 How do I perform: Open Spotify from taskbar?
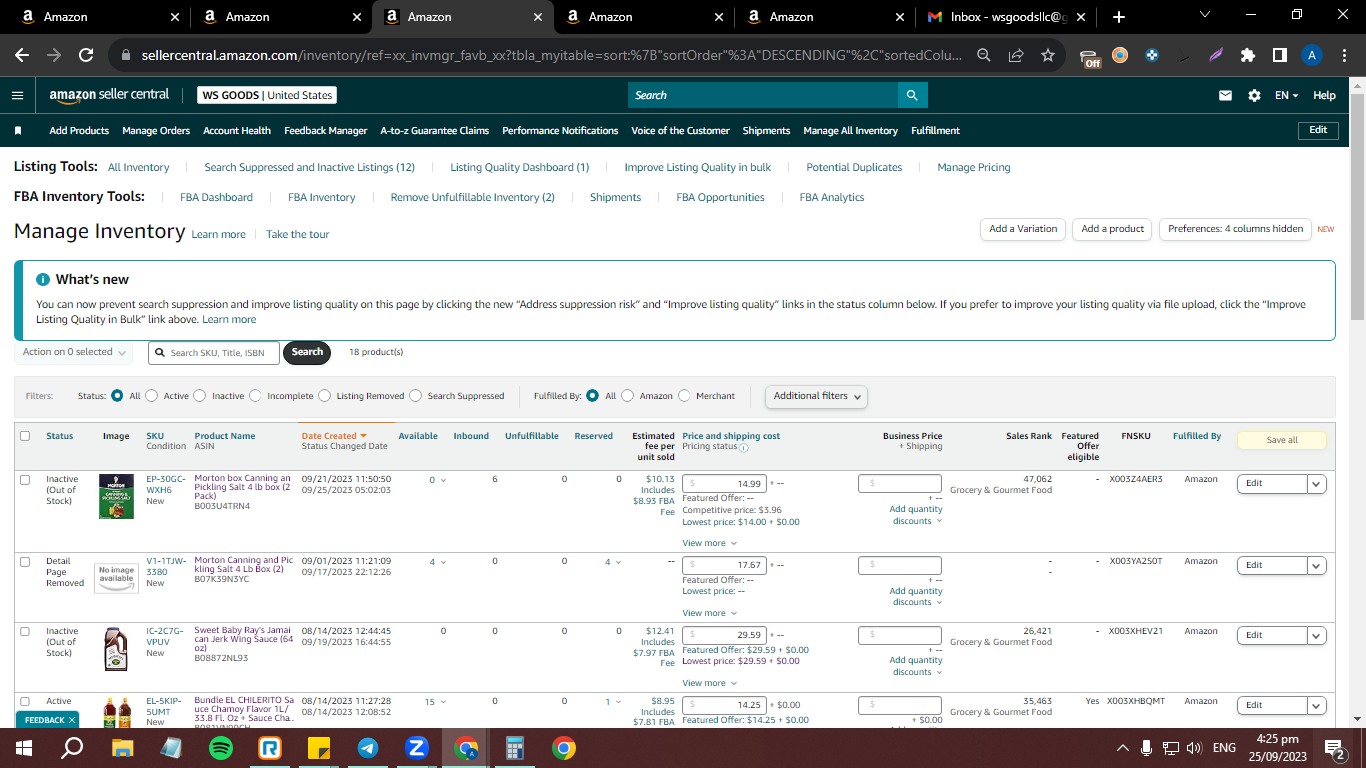[x=221, y=747]
